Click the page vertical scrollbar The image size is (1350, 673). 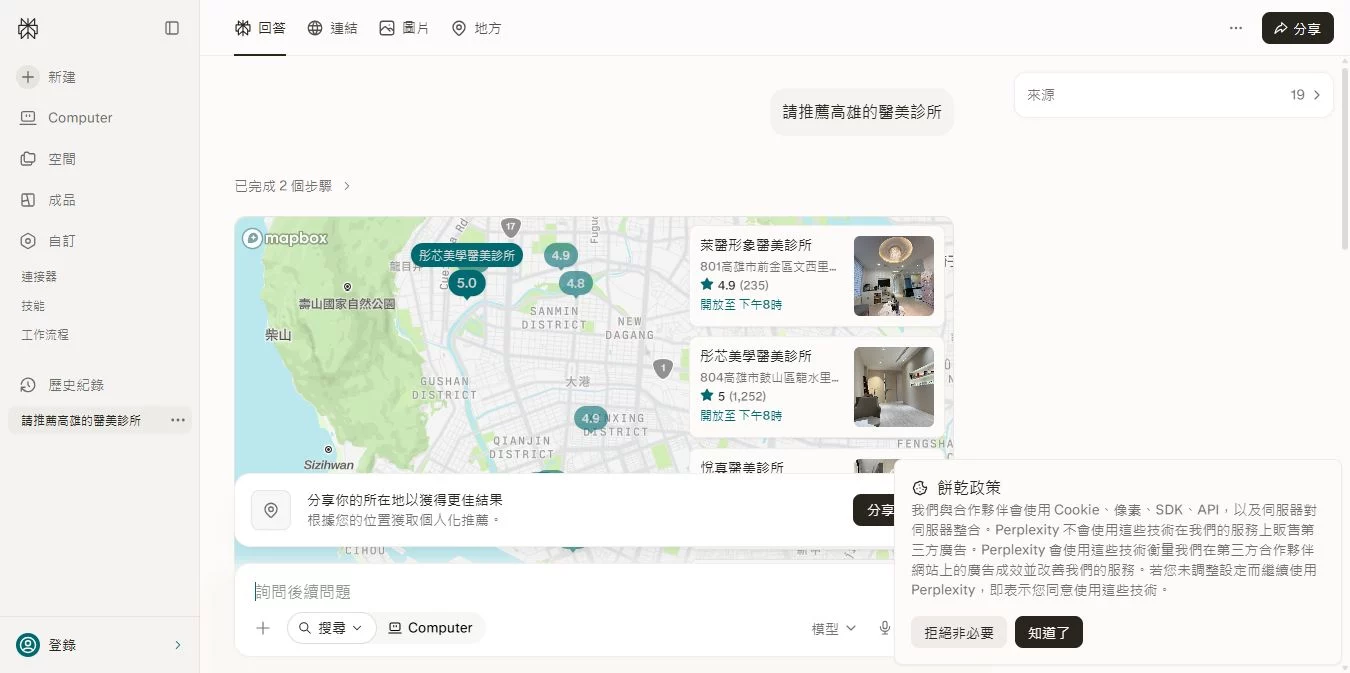[x=1345, y=160]
